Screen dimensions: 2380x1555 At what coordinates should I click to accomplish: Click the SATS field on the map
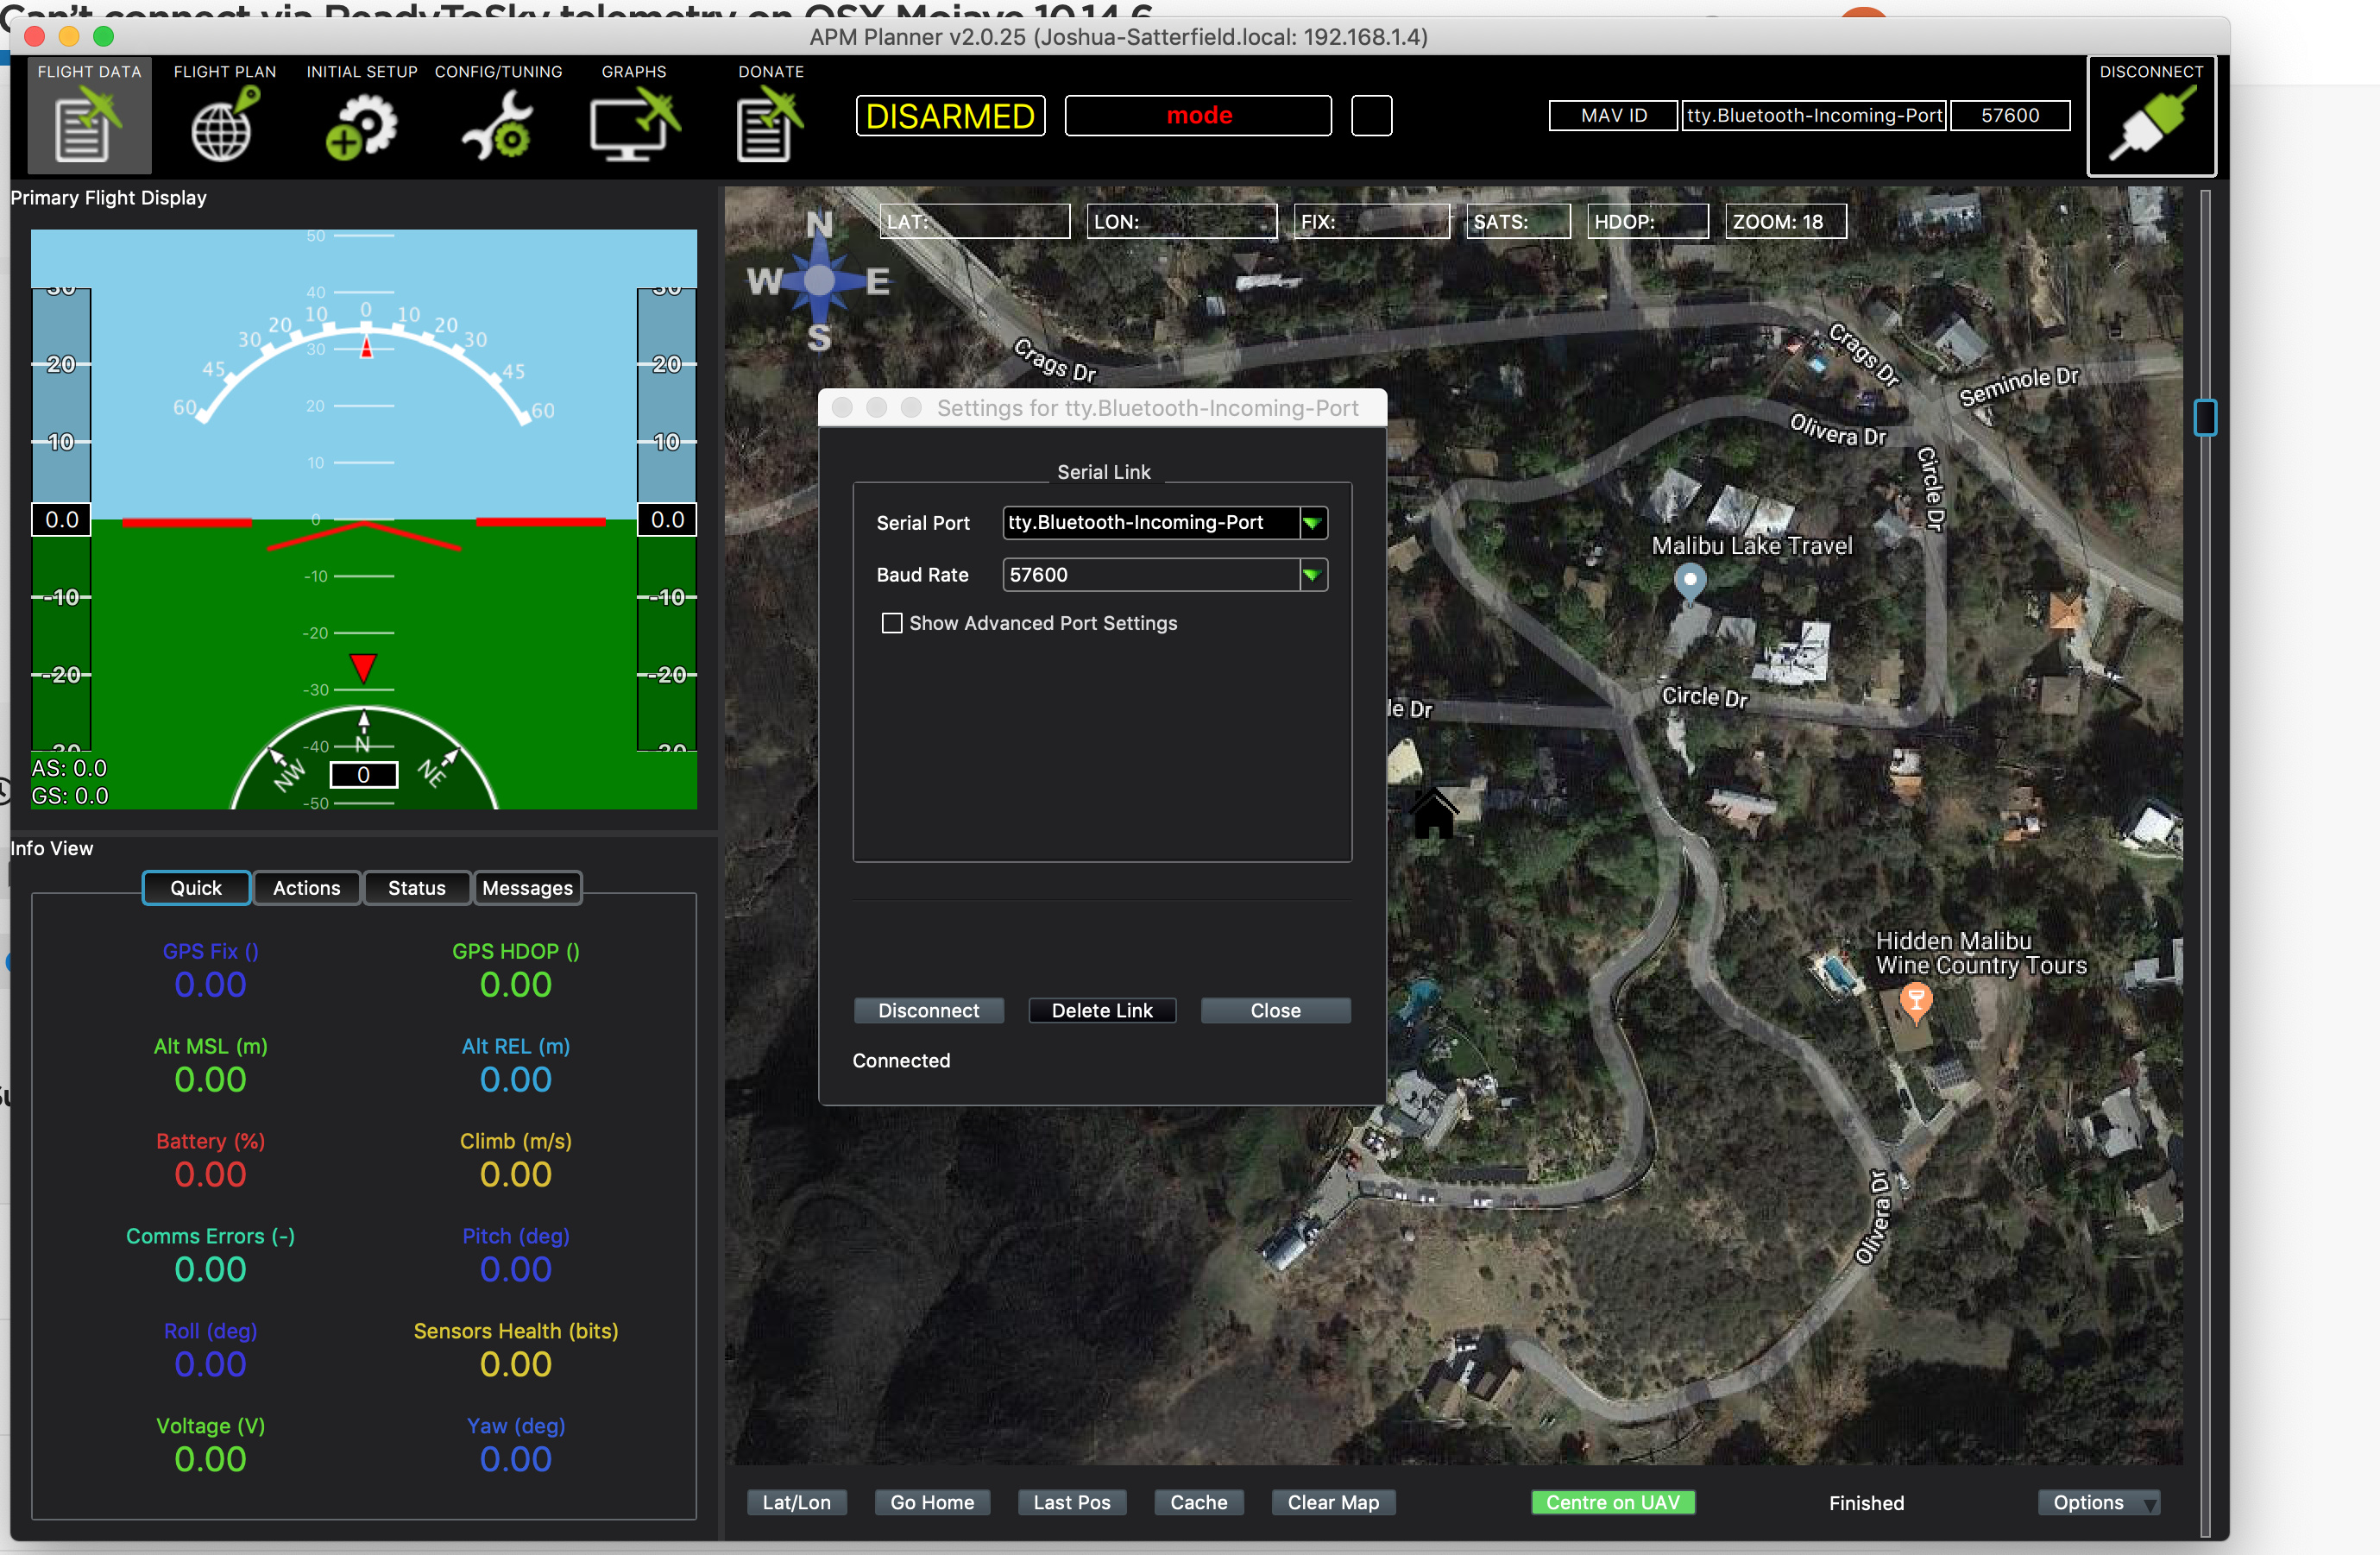(x=1519, y=222)
